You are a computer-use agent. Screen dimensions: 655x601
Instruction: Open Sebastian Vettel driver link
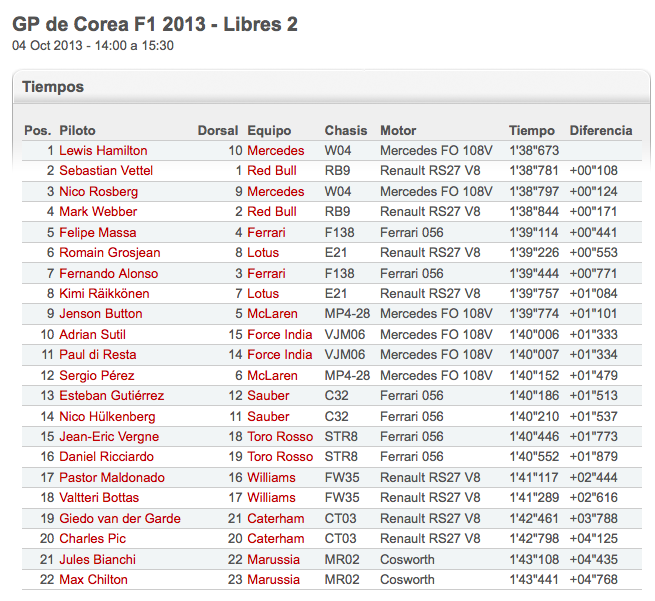[106, 170]
